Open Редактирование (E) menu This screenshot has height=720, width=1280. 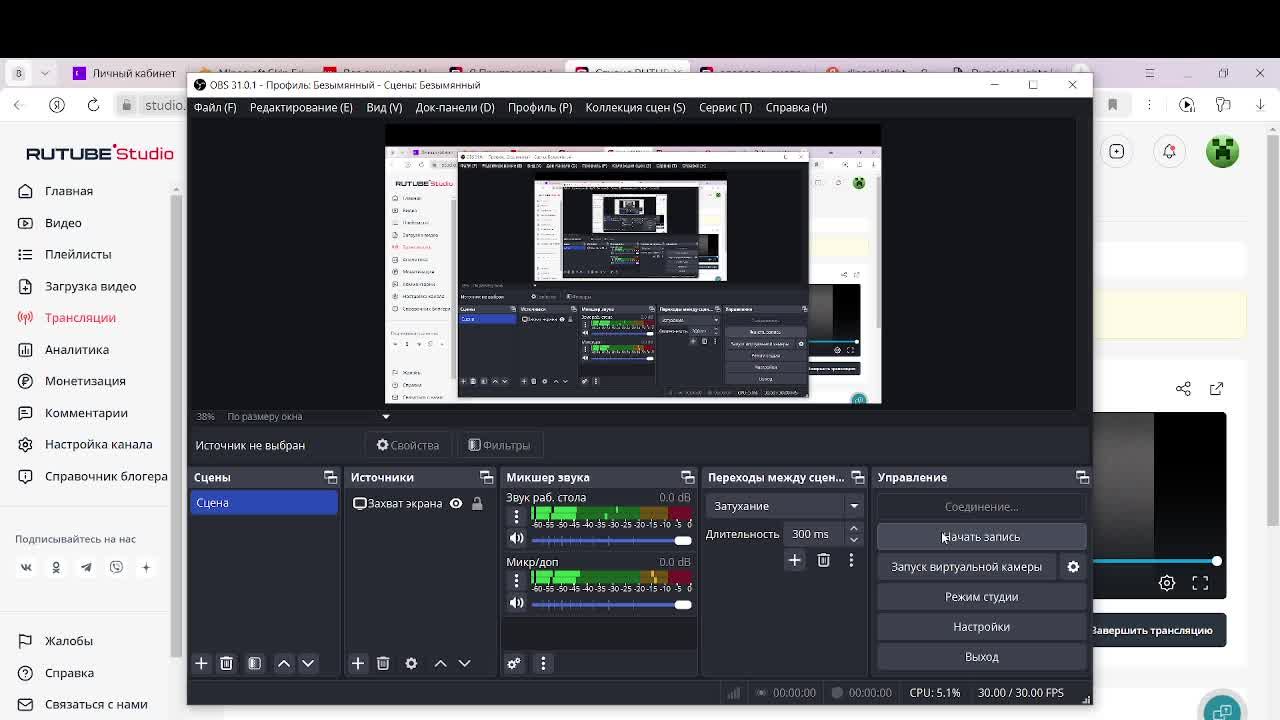click(301, 107)
